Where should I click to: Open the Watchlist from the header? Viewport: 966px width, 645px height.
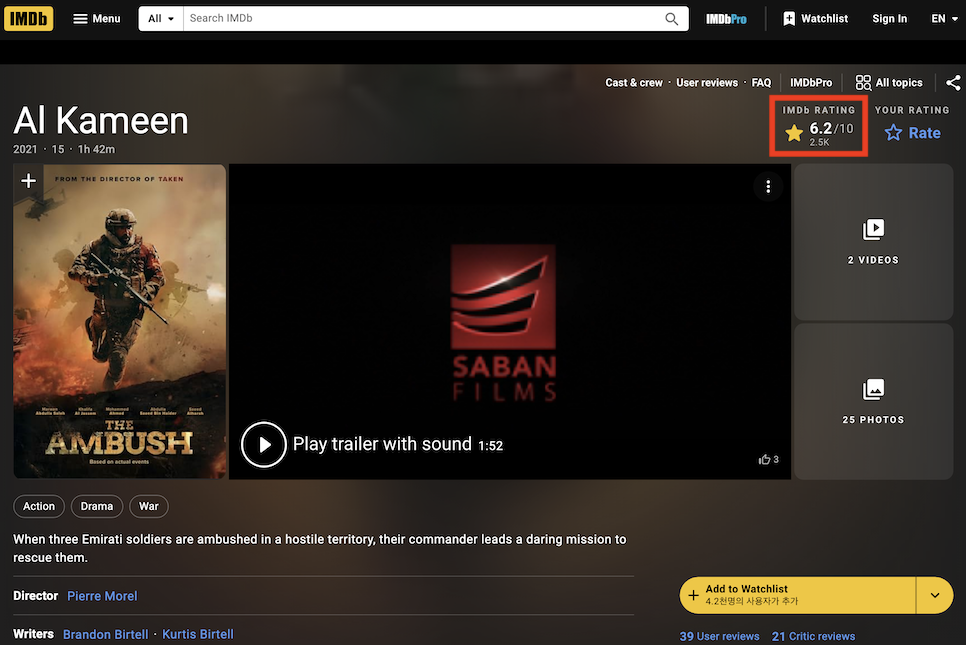coord(815,19)
